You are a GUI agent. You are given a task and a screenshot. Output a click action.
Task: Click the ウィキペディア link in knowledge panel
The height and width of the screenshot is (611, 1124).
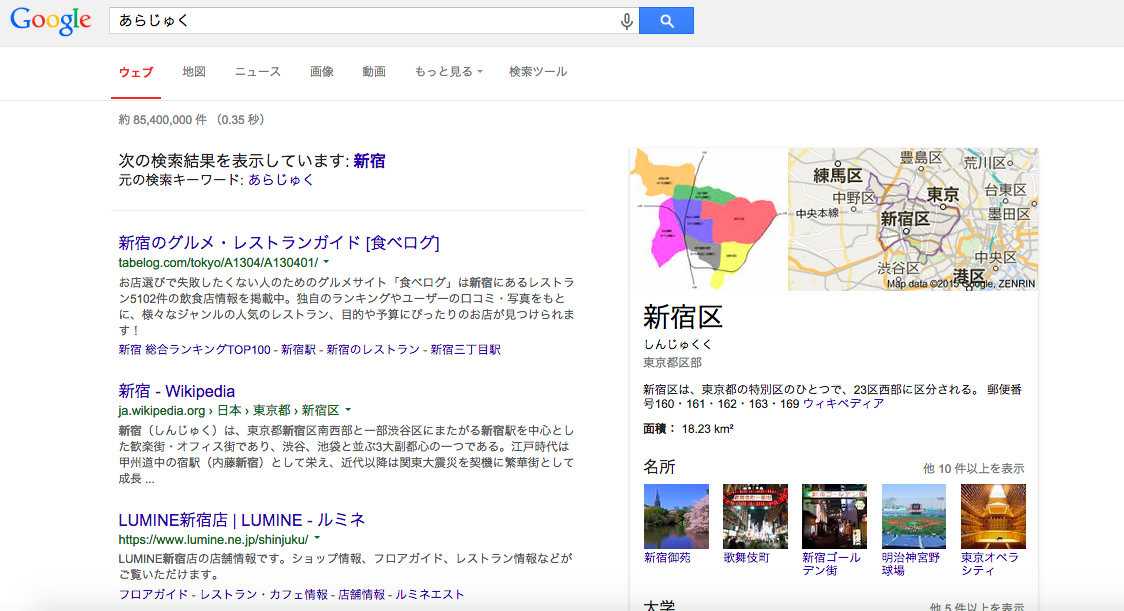coord(843,404)
